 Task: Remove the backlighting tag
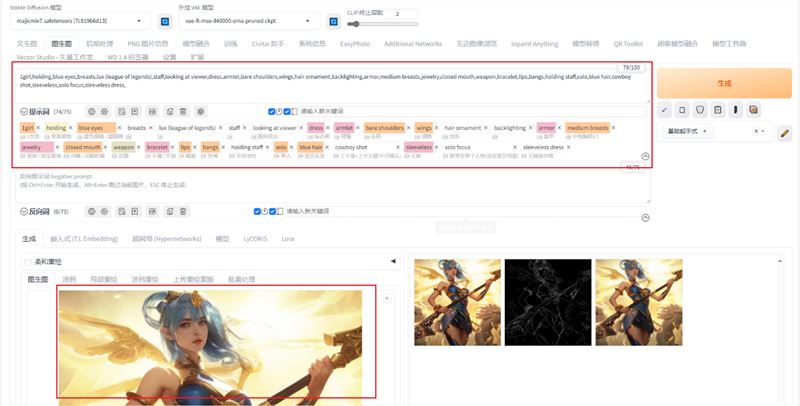point(530,128)
